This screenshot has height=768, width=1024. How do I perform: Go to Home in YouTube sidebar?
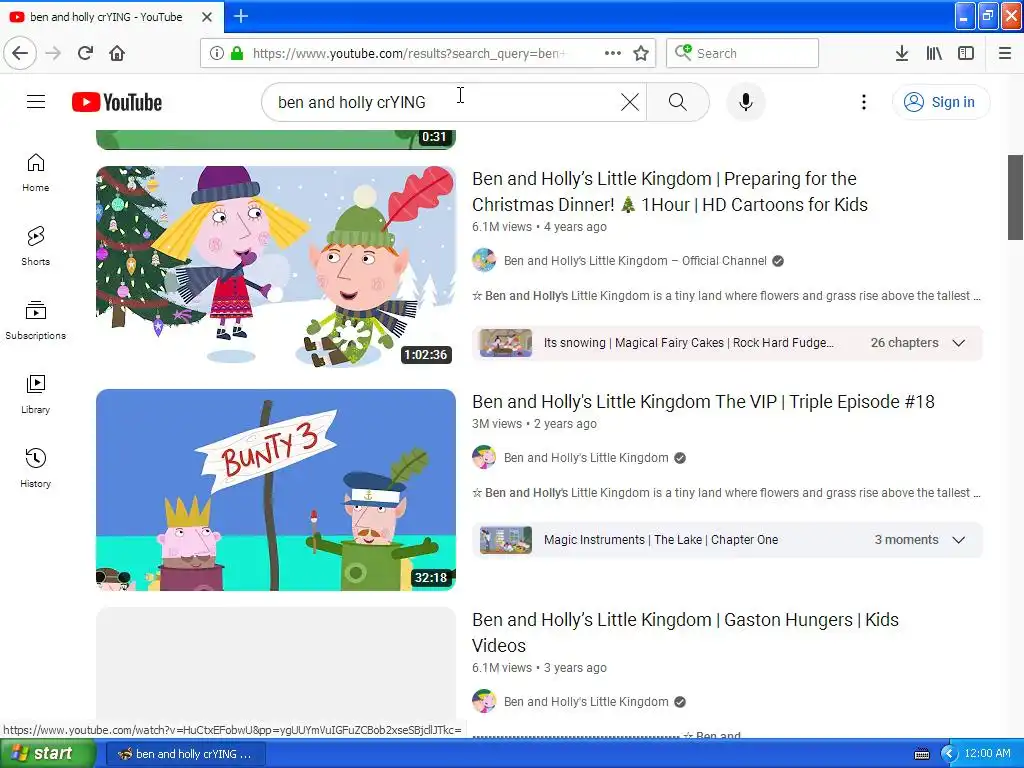coord(36,172)
